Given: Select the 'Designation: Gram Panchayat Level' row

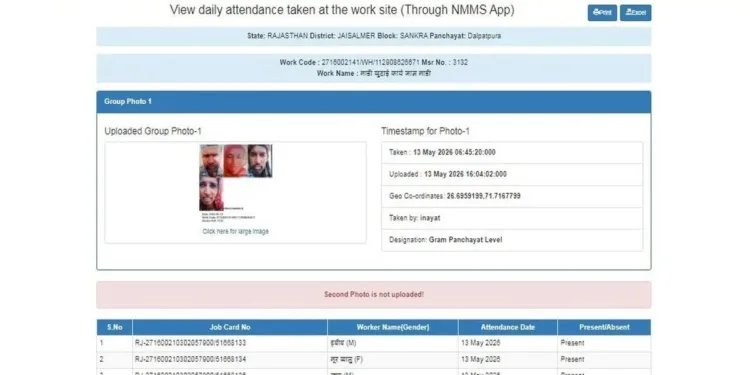Looking at the screenshot, I should [x=512, y=240].
